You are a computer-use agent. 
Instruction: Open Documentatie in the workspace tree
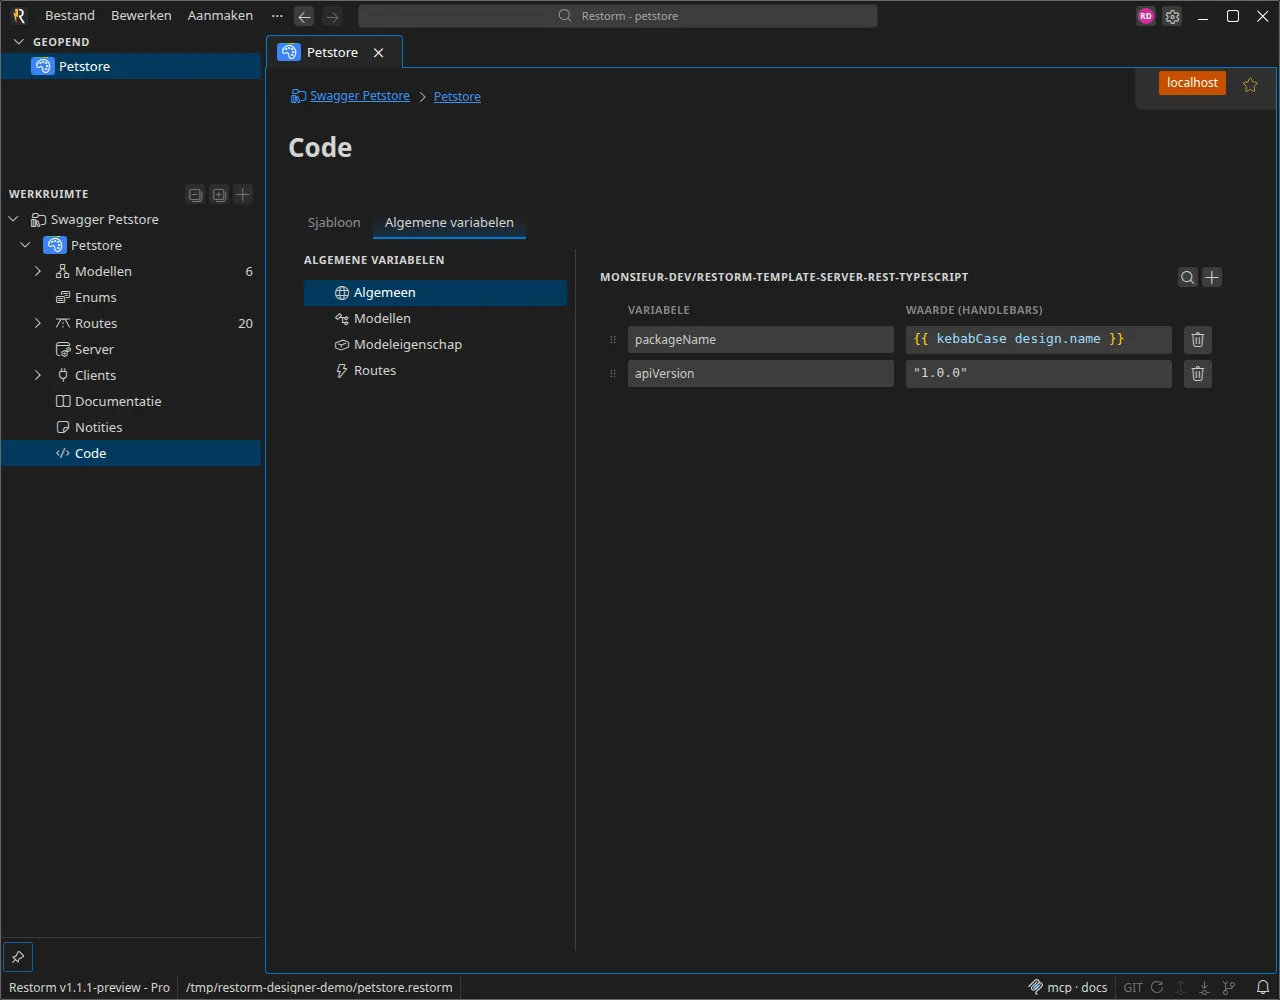click(x=131, y=401)
